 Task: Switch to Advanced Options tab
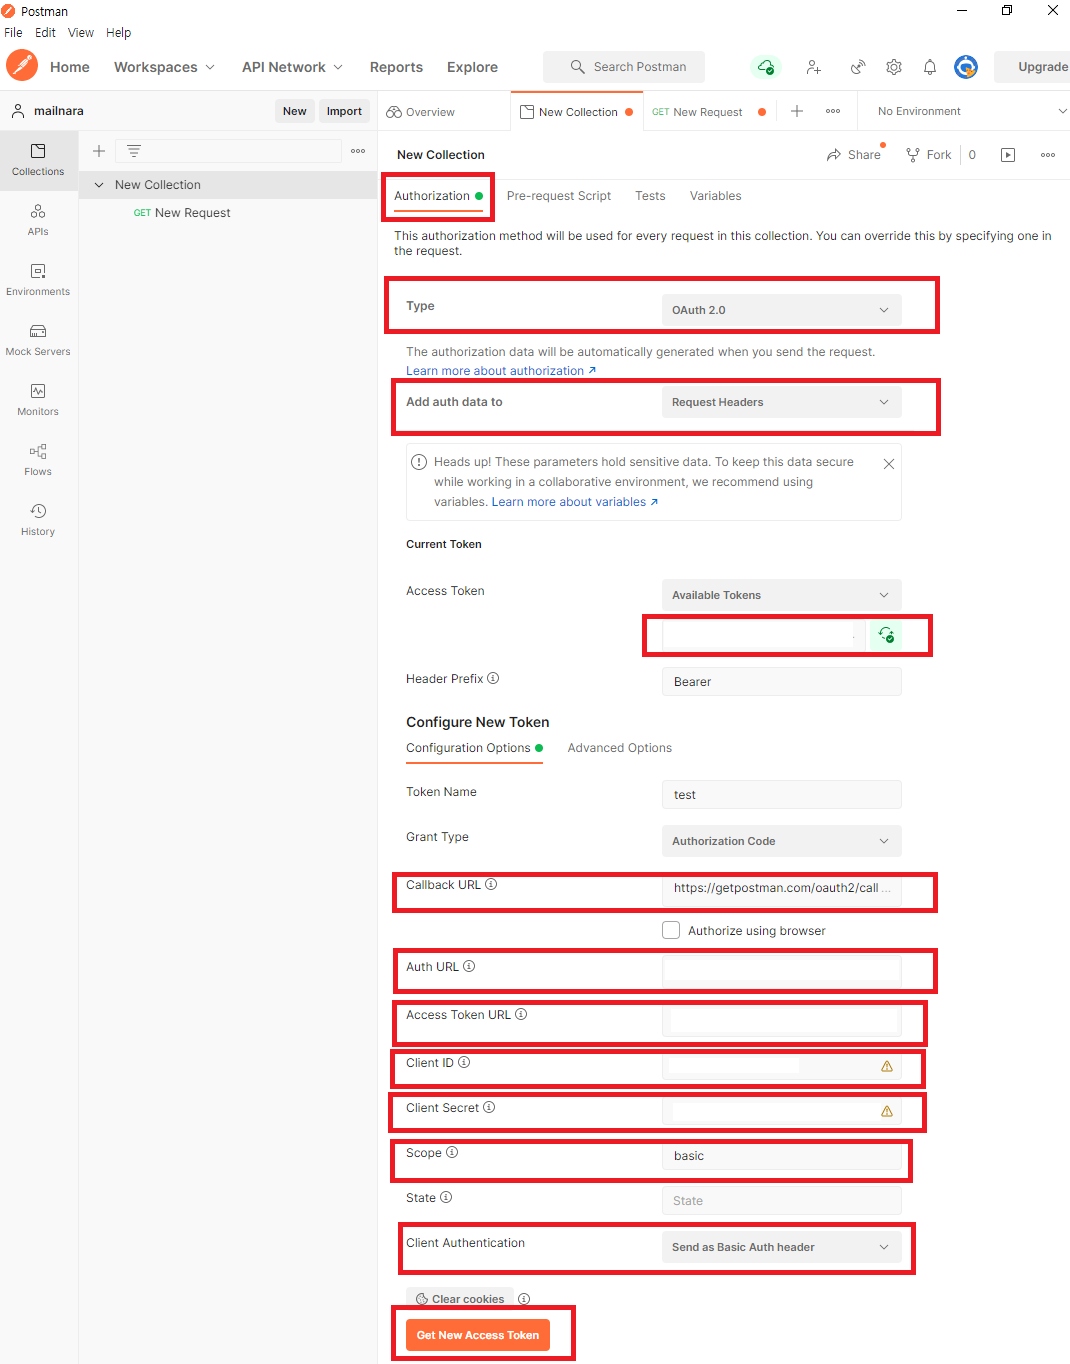tap(620, 748)
